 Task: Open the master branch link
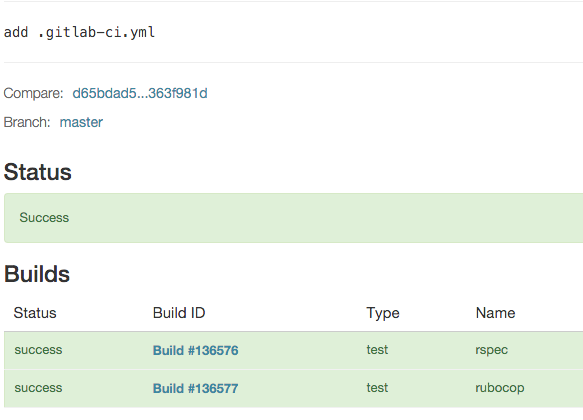81,122
